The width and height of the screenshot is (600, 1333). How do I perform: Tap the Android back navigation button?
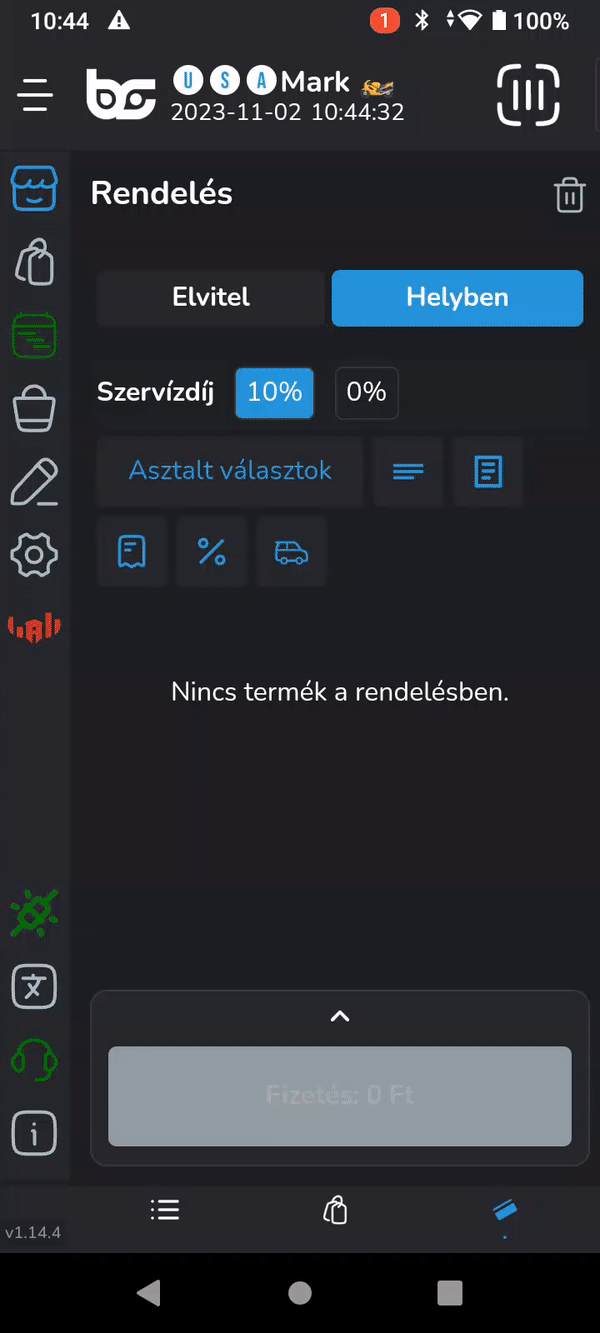(149, 1292)
